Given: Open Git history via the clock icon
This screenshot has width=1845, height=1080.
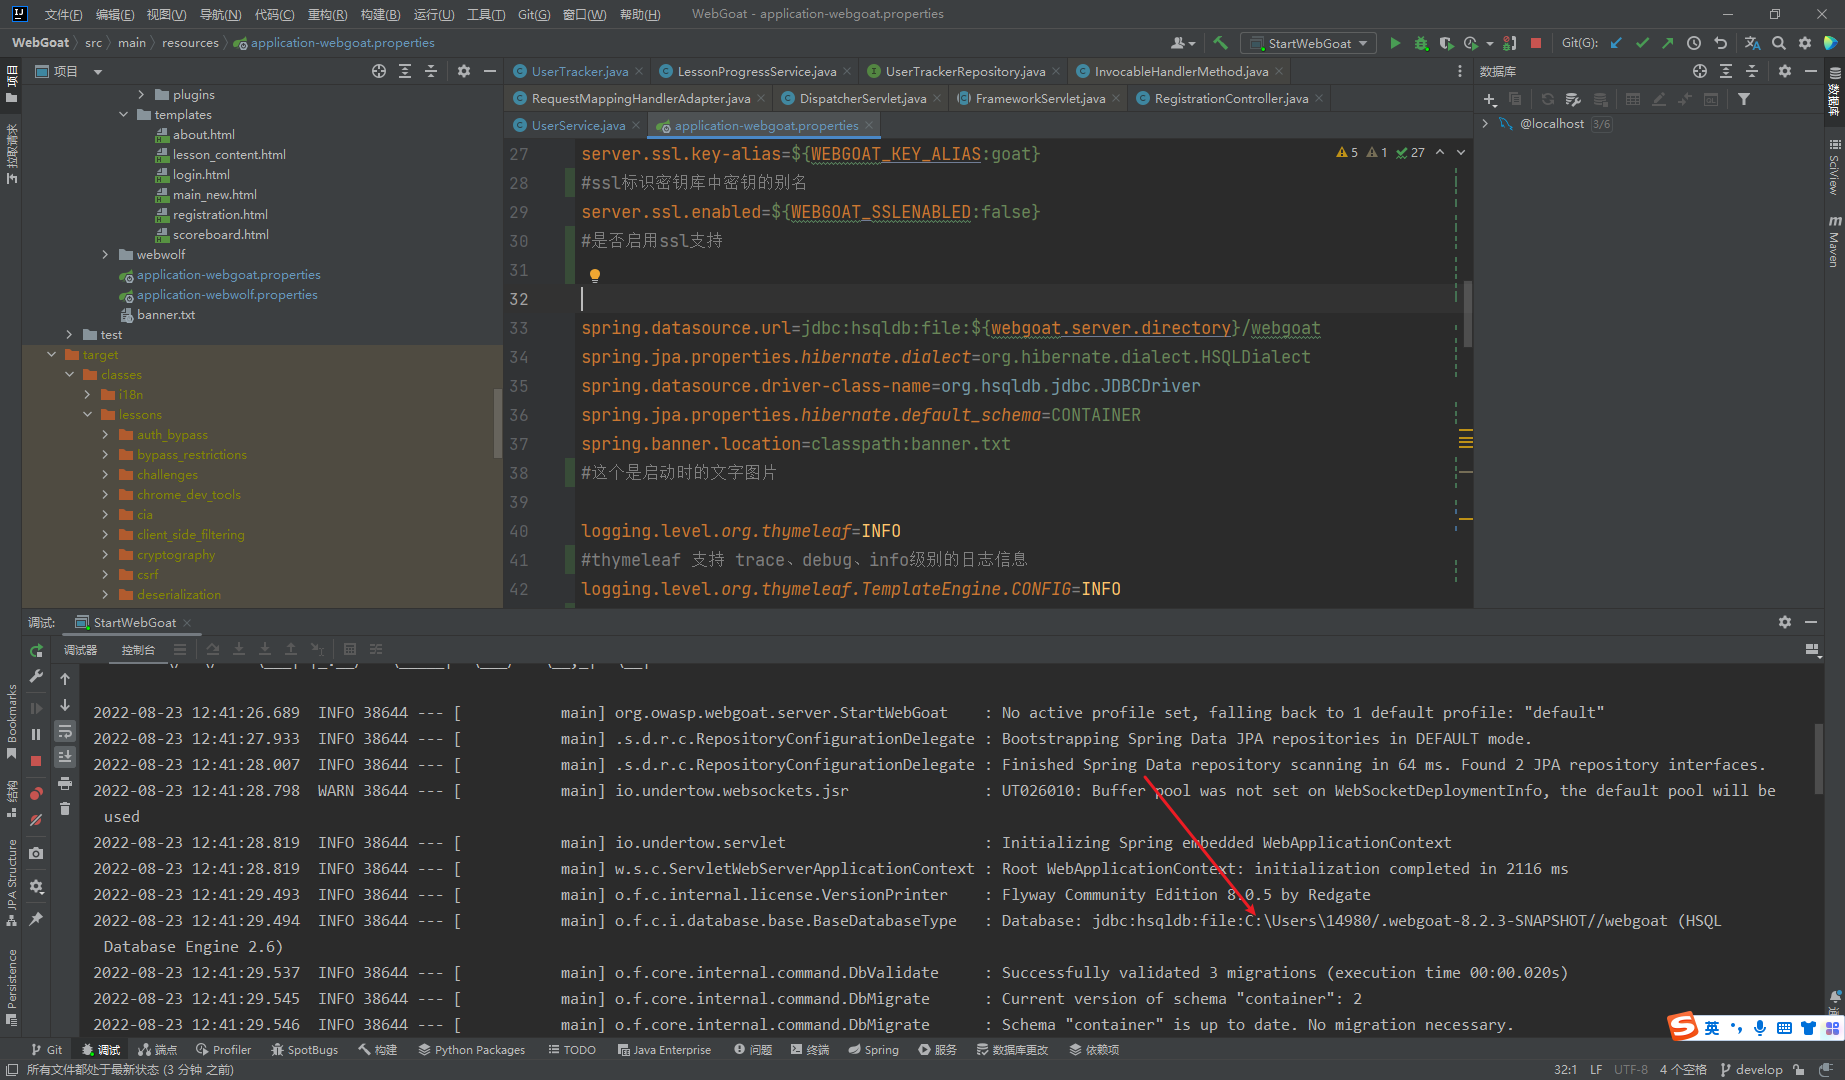Looking at the screenshot, I should coord(1694,43).
